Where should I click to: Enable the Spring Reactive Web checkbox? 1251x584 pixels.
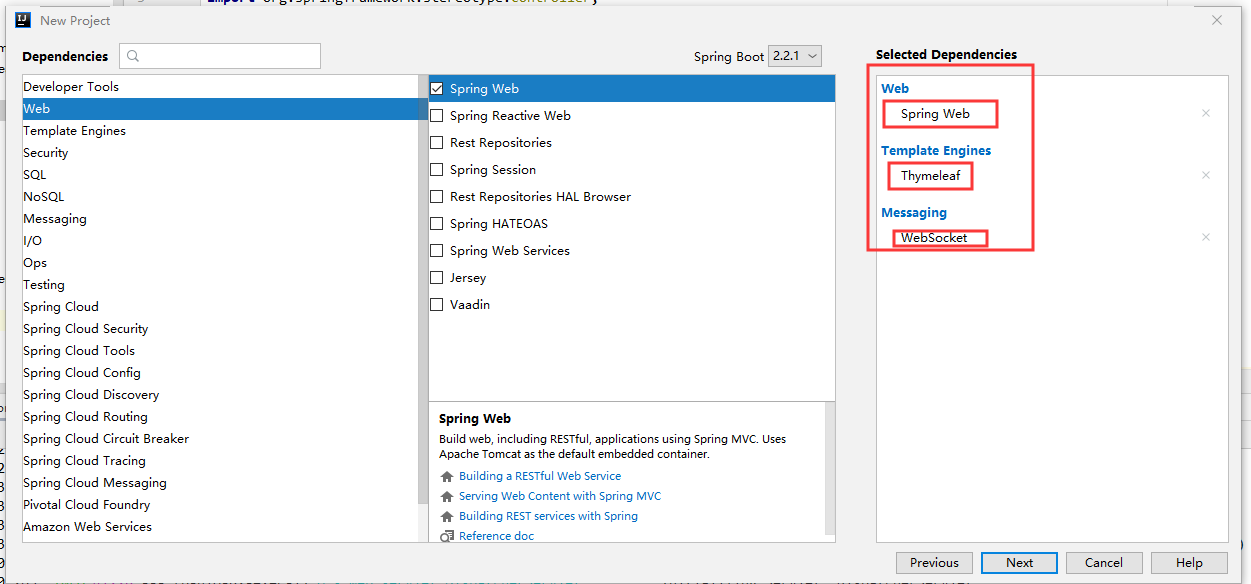437,116
